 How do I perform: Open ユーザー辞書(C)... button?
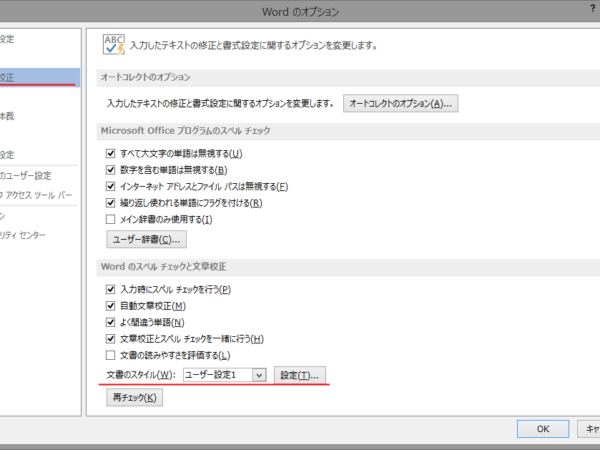click(146, 240)
